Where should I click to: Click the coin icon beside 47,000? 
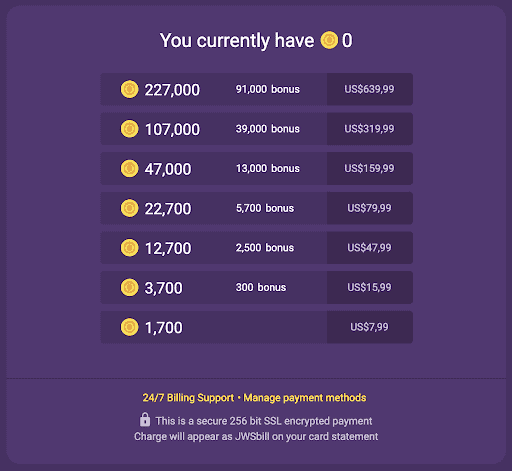(x=129, y=168)
